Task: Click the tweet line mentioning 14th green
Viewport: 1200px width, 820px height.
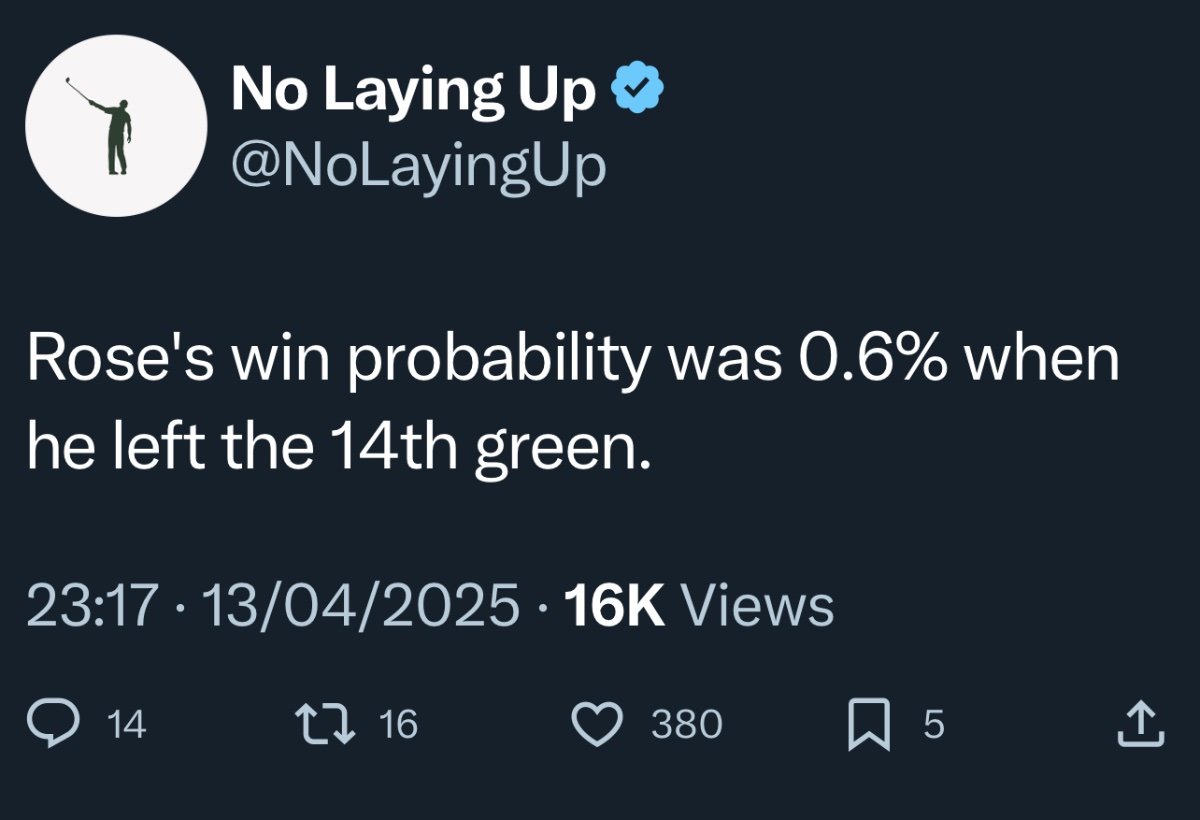Action: coord(340,447)
